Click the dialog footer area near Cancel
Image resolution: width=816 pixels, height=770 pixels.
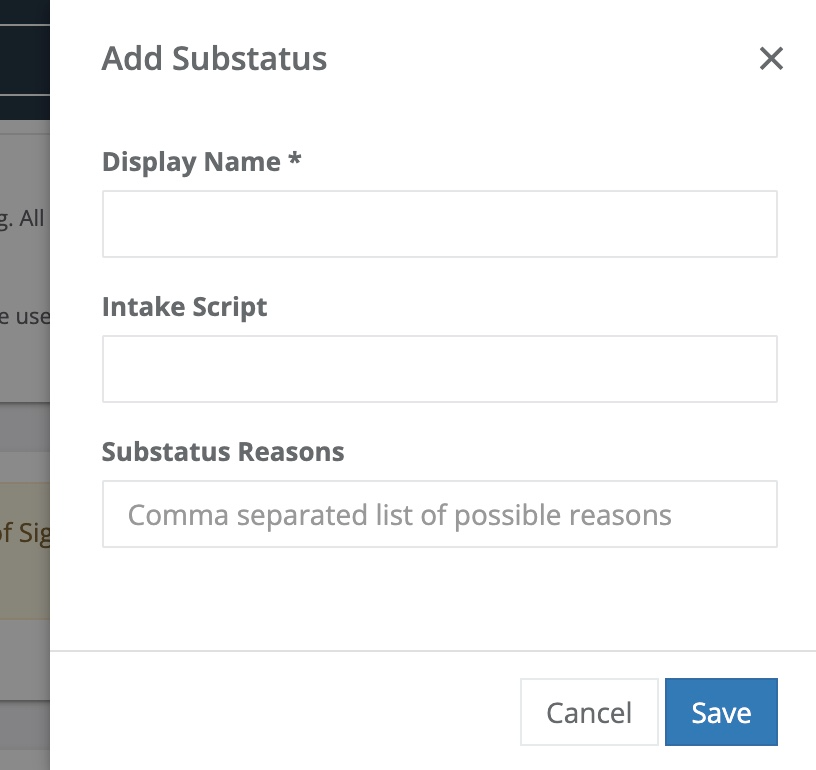pyautogui.click(x=480, y=712)
